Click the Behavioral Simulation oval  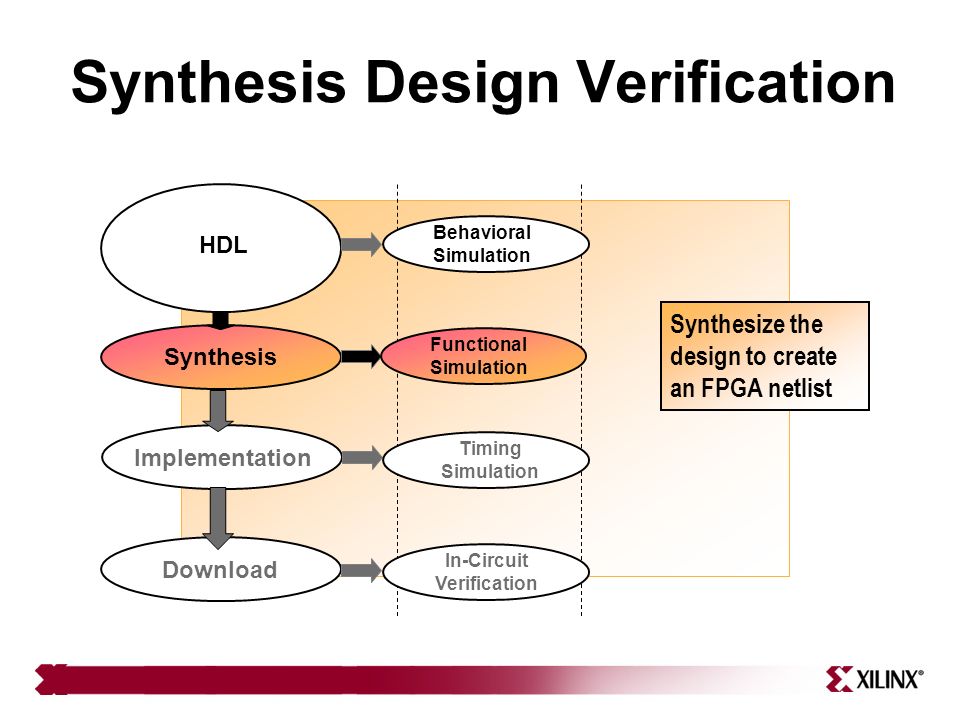click(486, 244)
